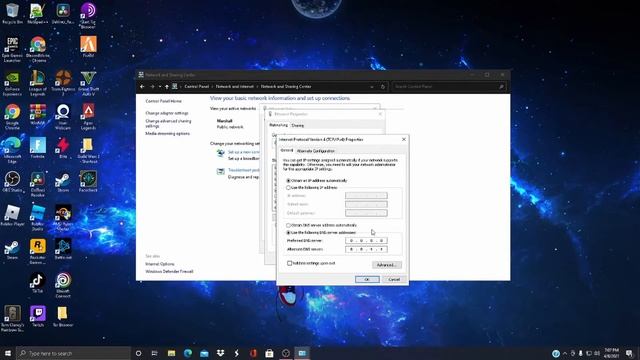
Task: Click the Search Control Panel box
Action: 448,87
